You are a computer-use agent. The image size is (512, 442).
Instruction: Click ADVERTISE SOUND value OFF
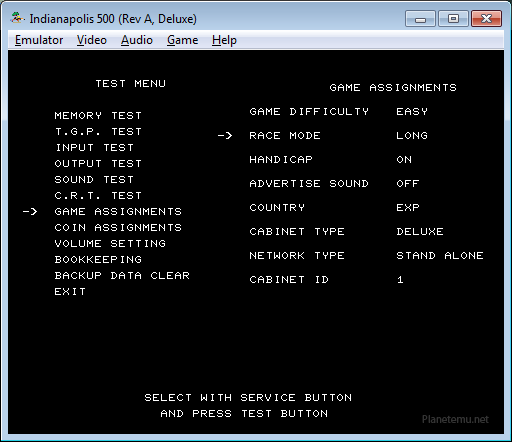pyautogui.click(x=408, y=184)
